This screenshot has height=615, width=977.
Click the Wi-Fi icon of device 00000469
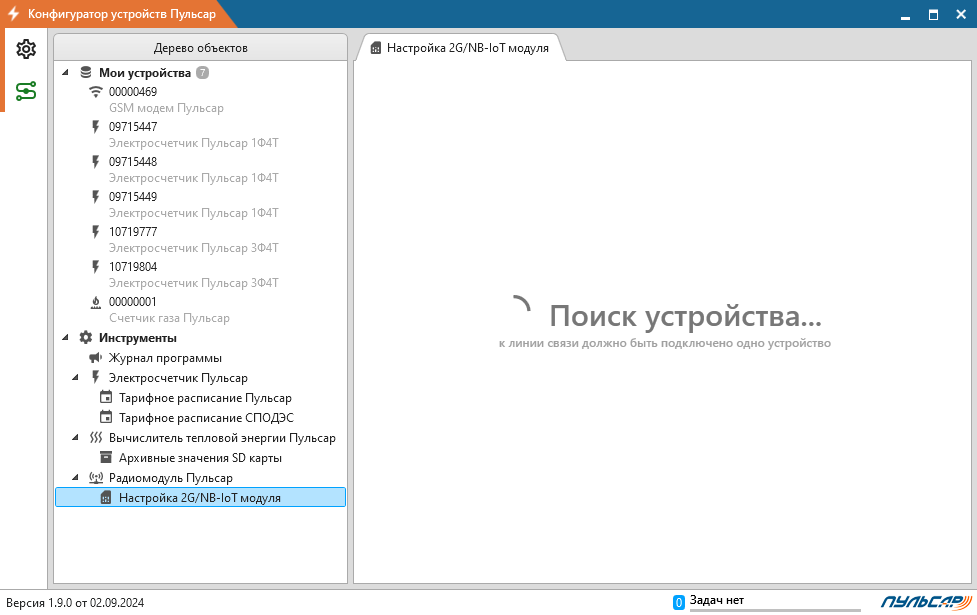pos(95,92)
